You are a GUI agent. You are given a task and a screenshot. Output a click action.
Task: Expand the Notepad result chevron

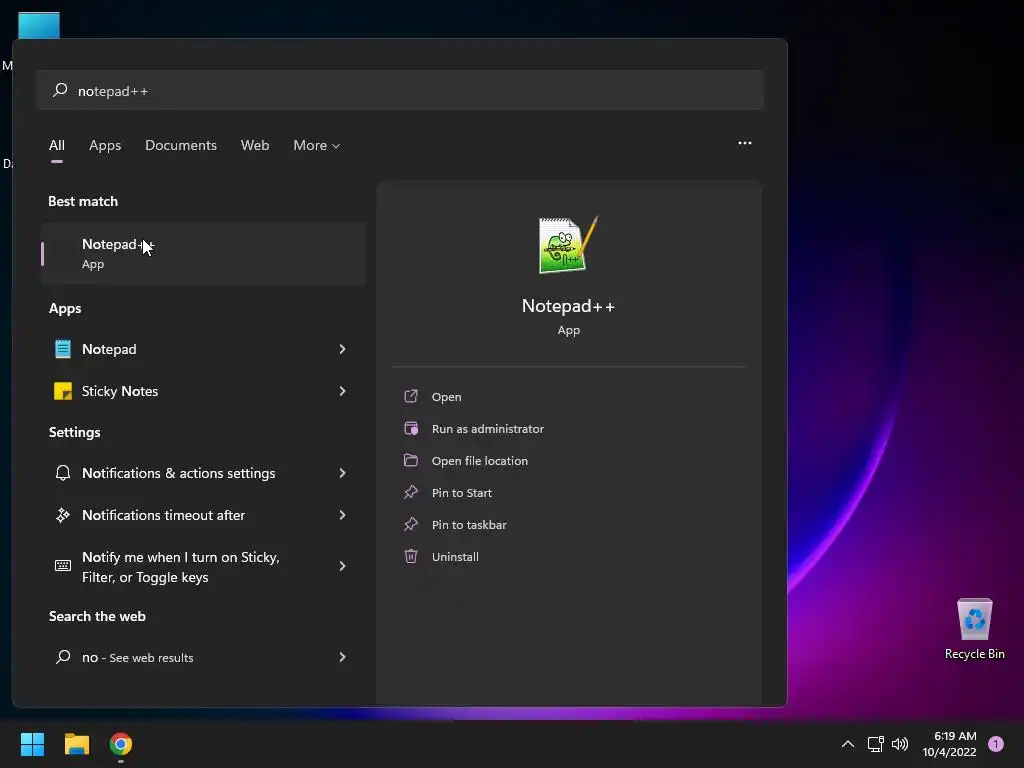[342, 349]
